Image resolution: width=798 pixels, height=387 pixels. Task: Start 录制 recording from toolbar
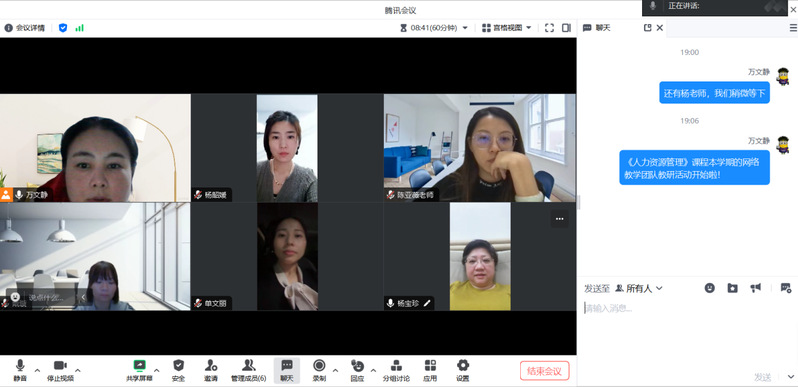tap(319, 371)
